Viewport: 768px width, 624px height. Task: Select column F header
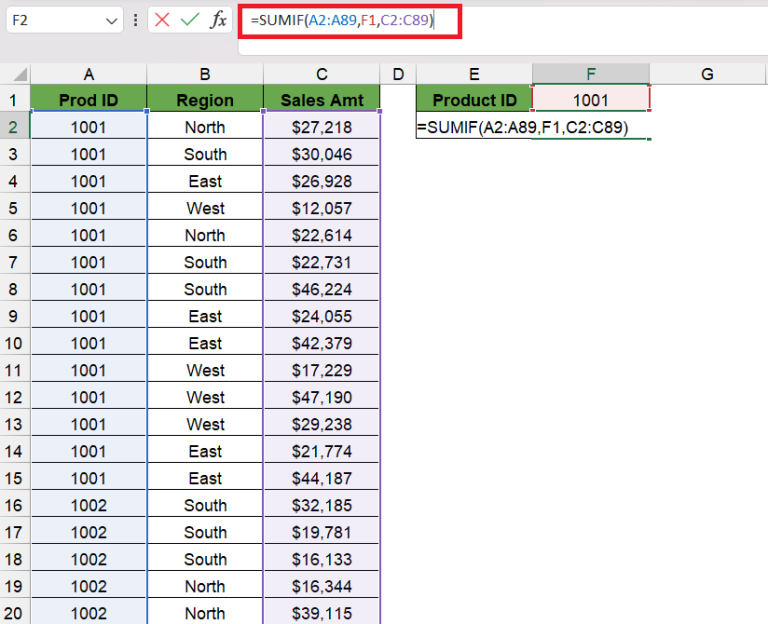(x=591, y=74)
